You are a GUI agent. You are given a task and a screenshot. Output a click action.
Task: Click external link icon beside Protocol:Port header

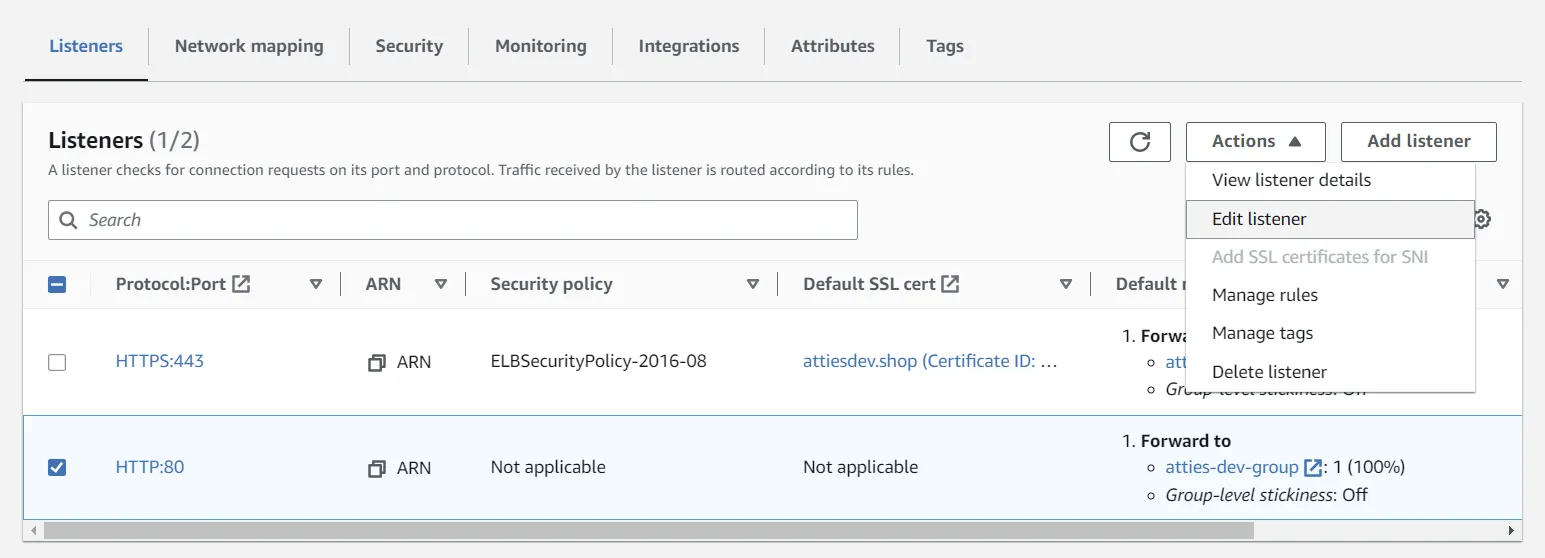241,284
